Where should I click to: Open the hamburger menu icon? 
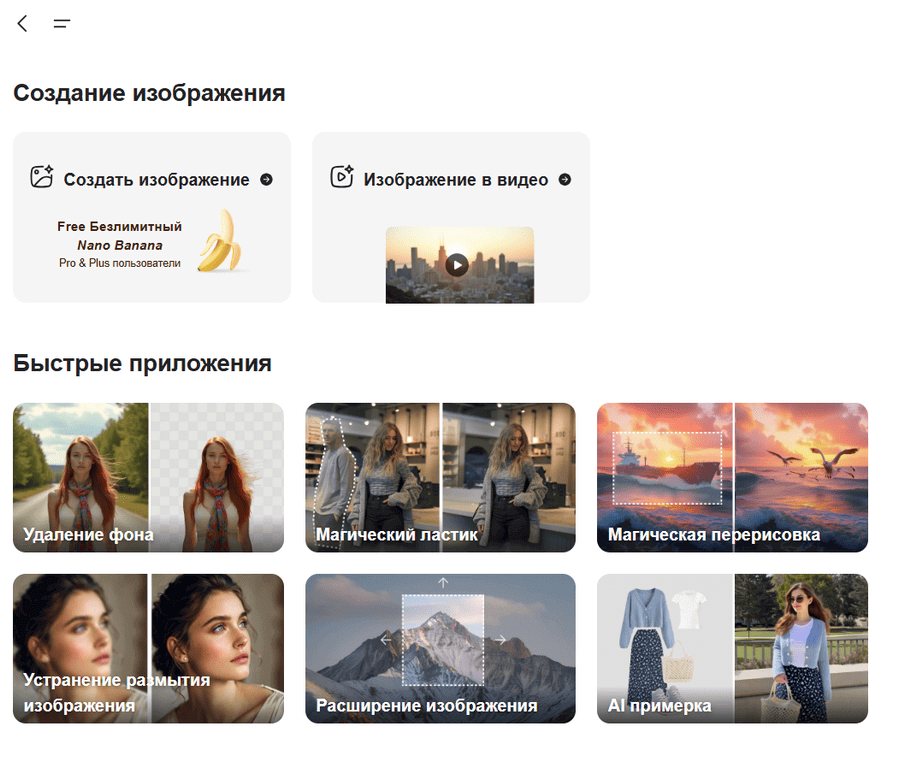coord(62,24)
